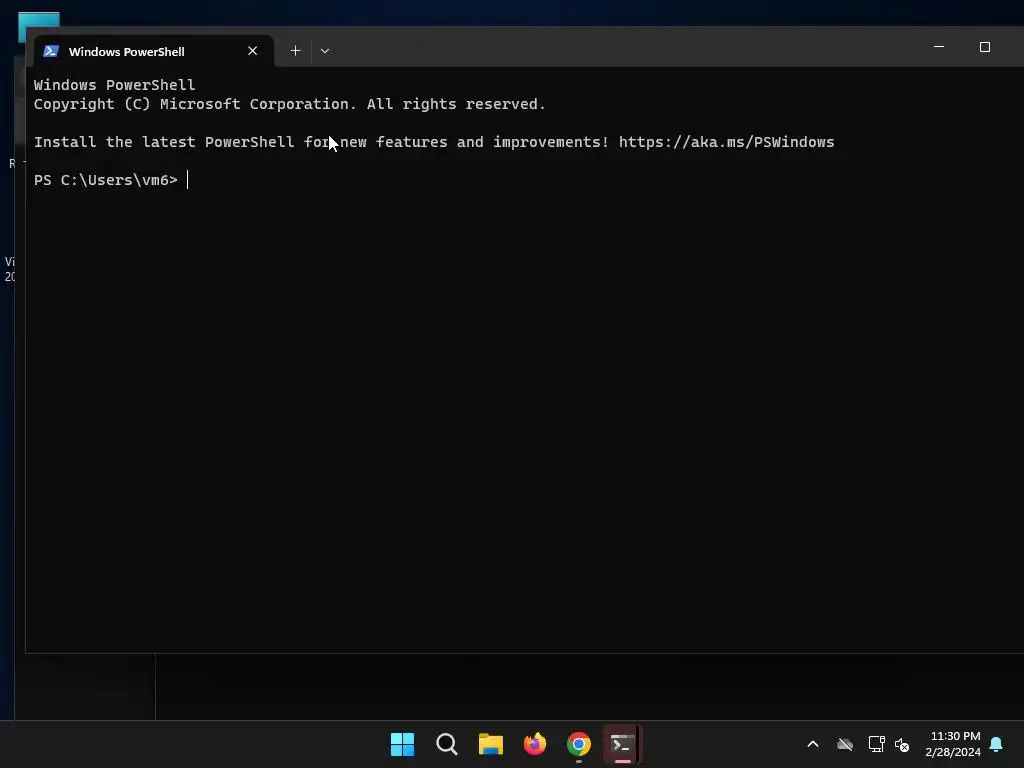Open the notifications bell icon

tap(997, 744)
